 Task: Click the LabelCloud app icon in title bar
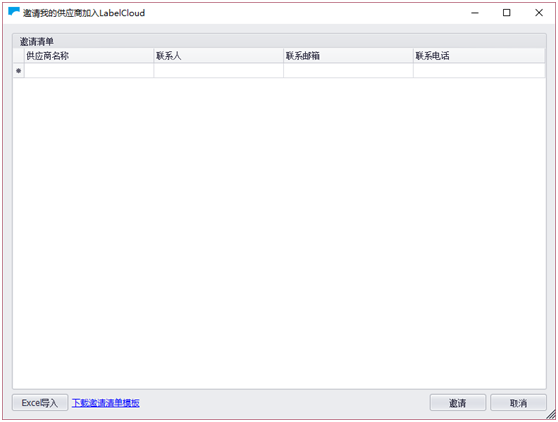14,12
